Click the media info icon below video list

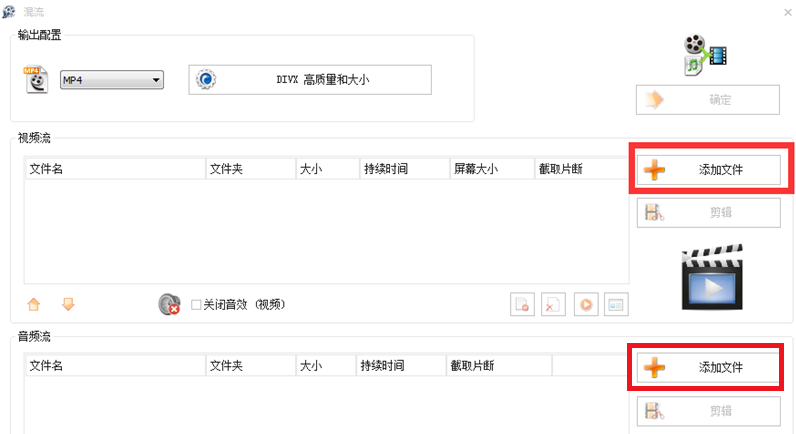616,306
